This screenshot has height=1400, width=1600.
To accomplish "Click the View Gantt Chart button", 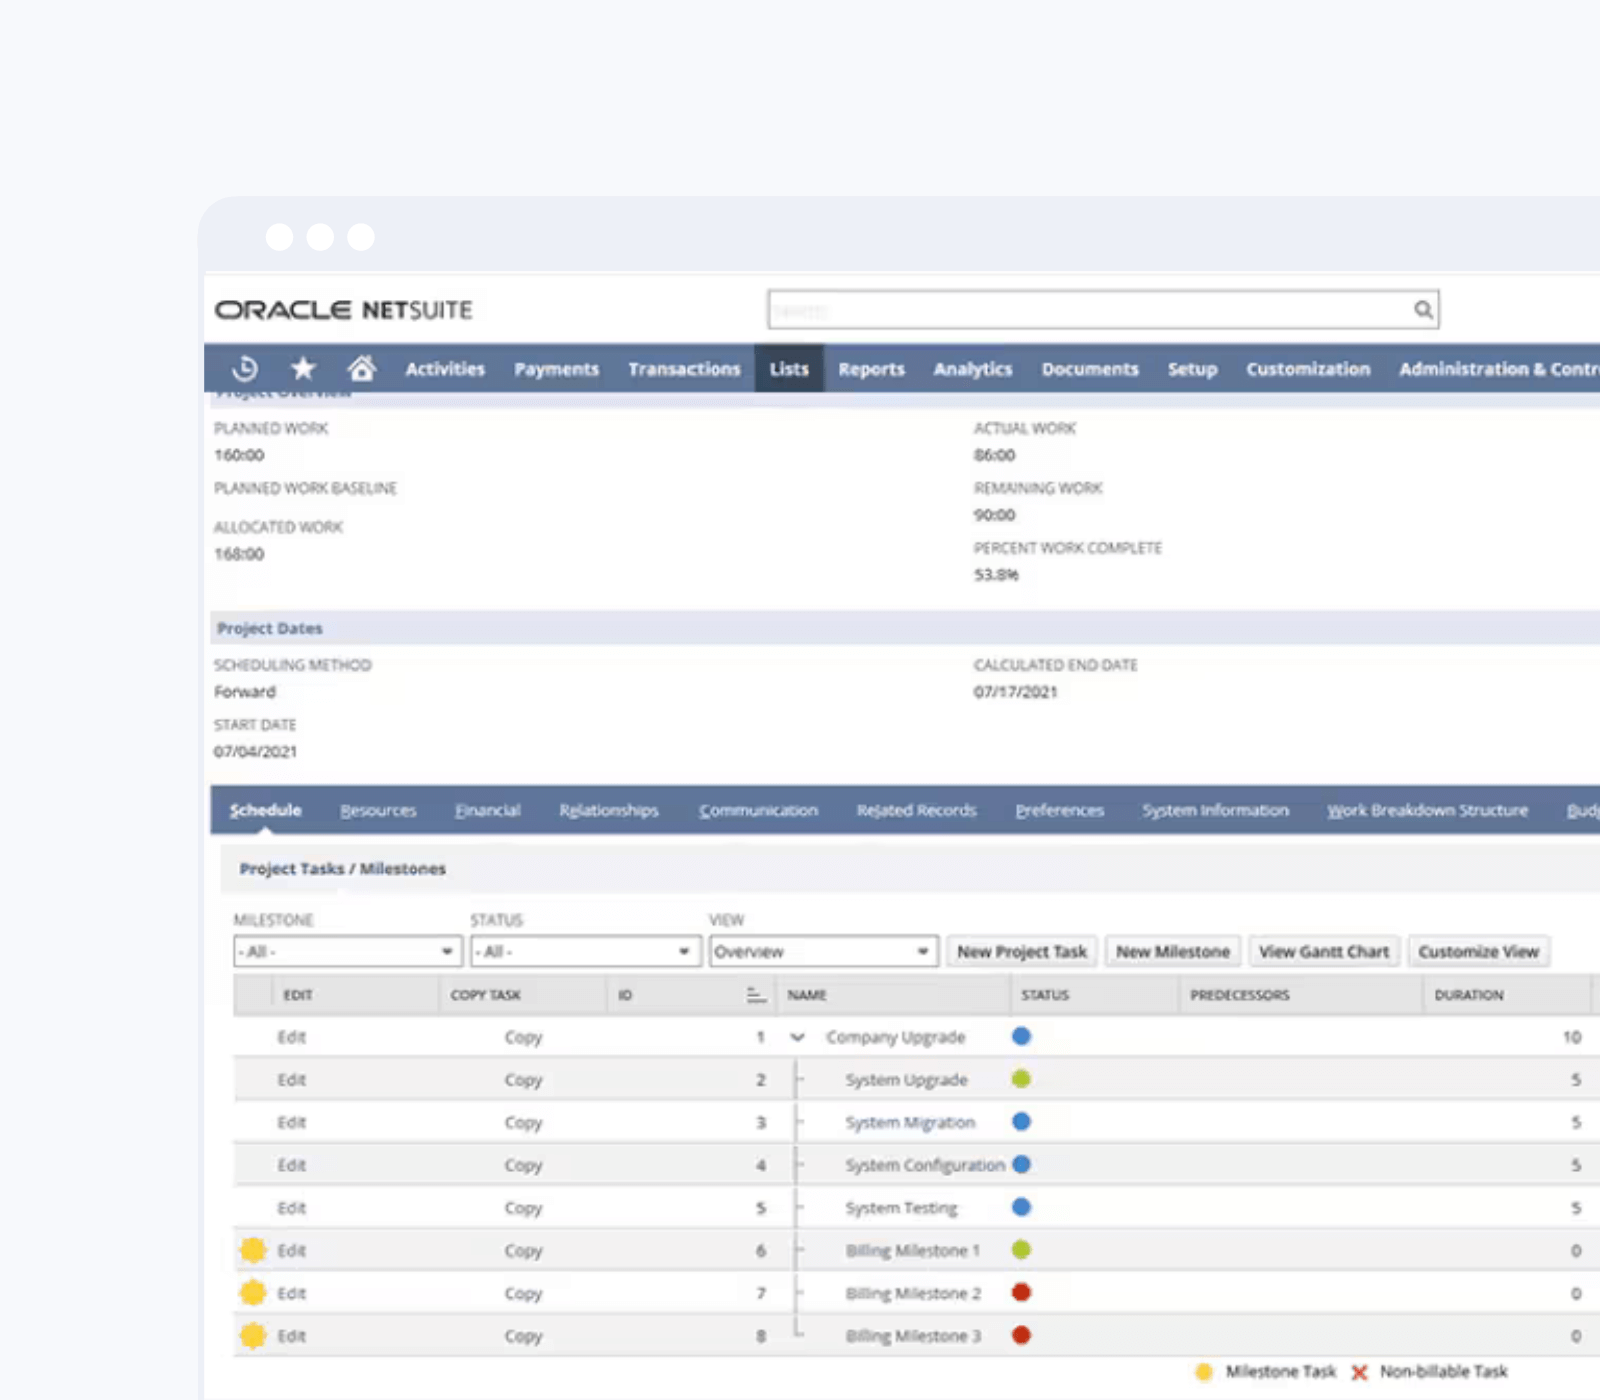I will (1324, 951).
